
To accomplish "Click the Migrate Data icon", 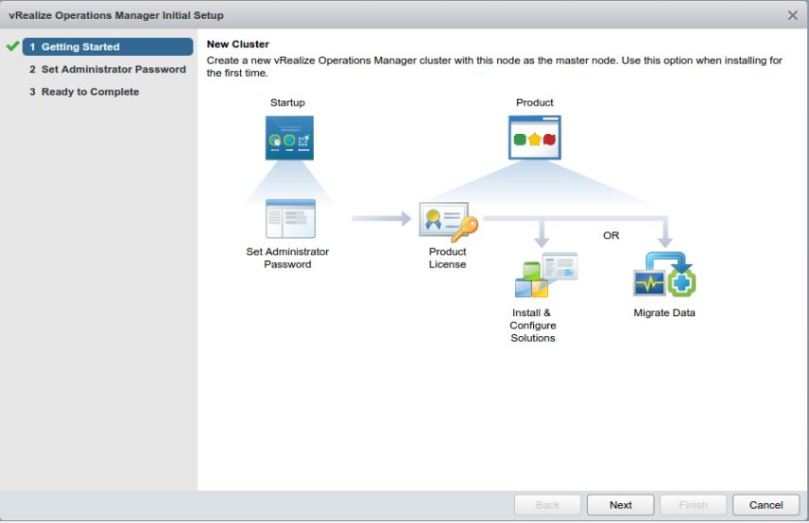I will click(664, 276).
